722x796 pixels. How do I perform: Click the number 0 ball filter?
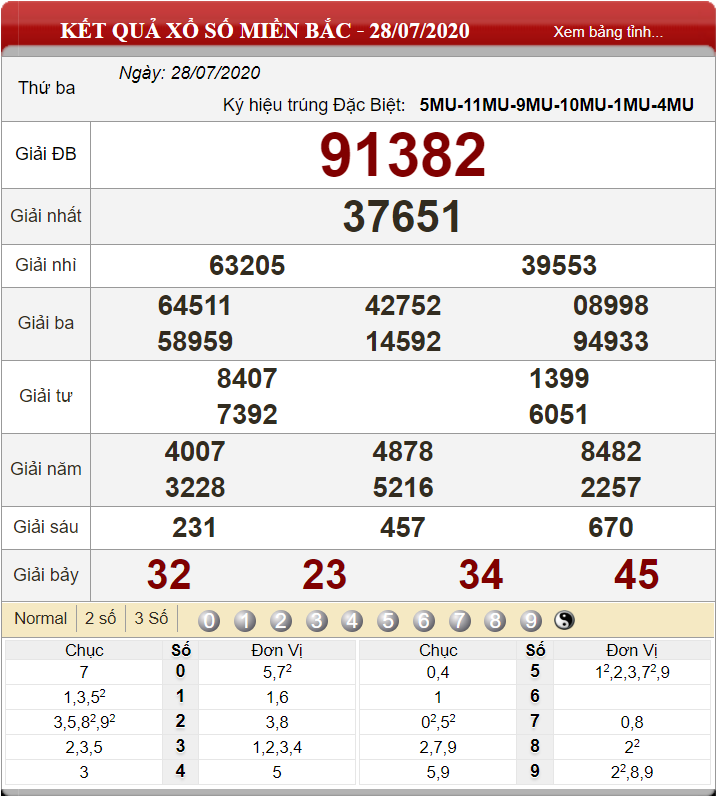(209, 620)
